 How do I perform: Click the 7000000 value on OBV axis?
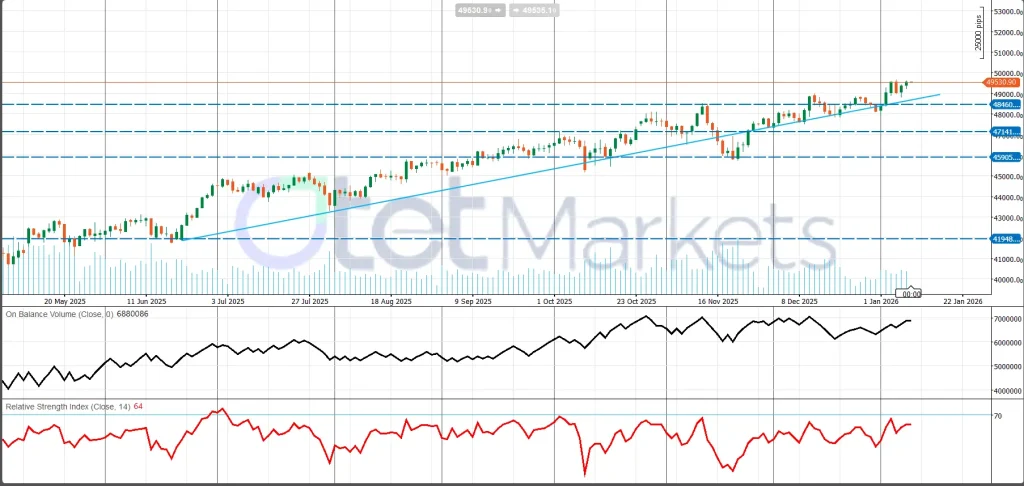tap(1005, 318)
